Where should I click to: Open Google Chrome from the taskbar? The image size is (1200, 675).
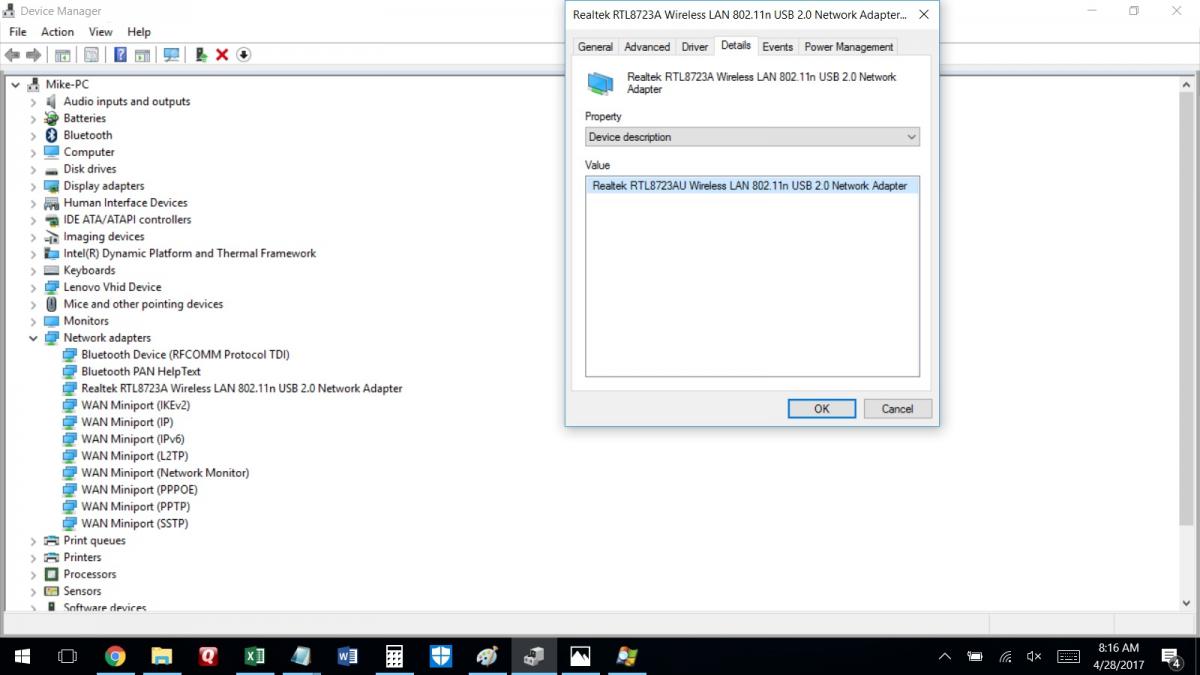[115, 656]
